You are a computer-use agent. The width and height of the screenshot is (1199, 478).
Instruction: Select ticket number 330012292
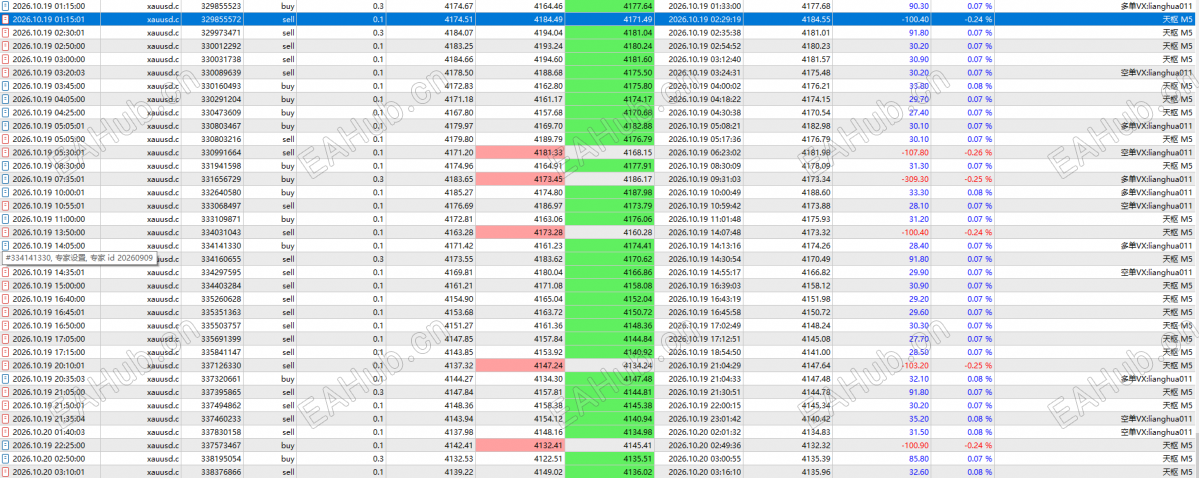221,46
